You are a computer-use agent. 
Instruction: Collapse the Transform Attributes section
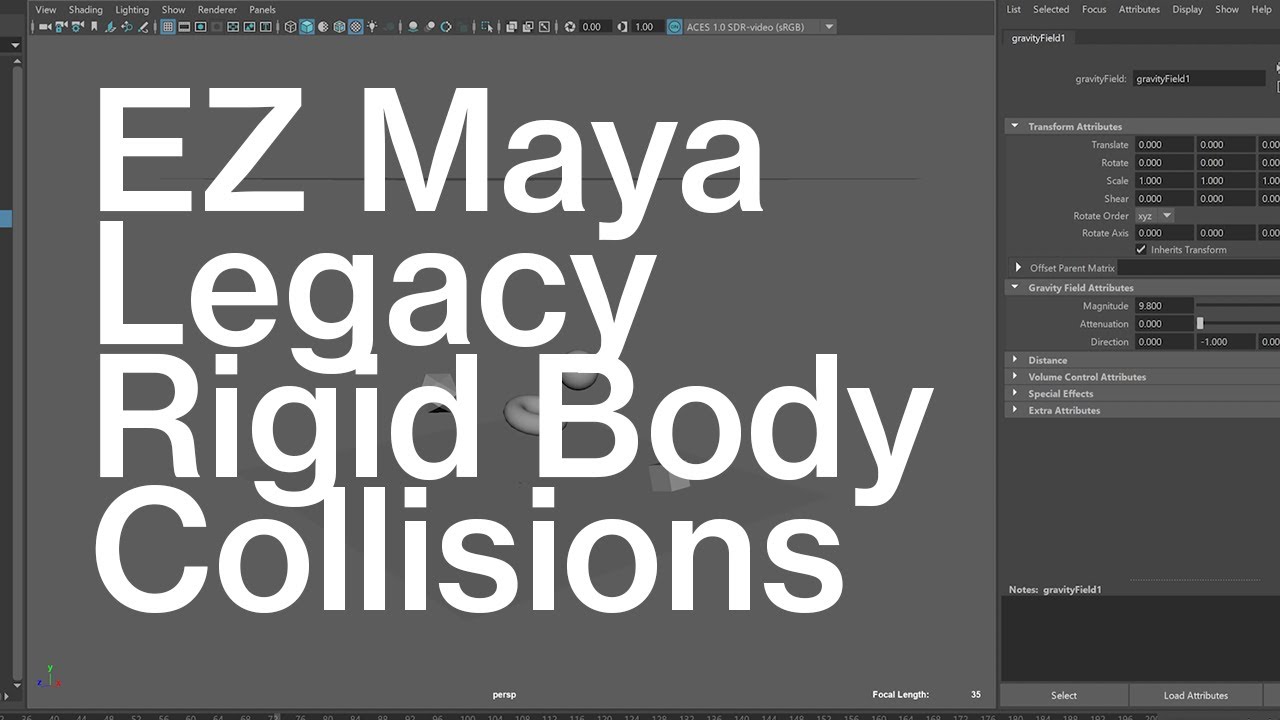(1015, 127)
